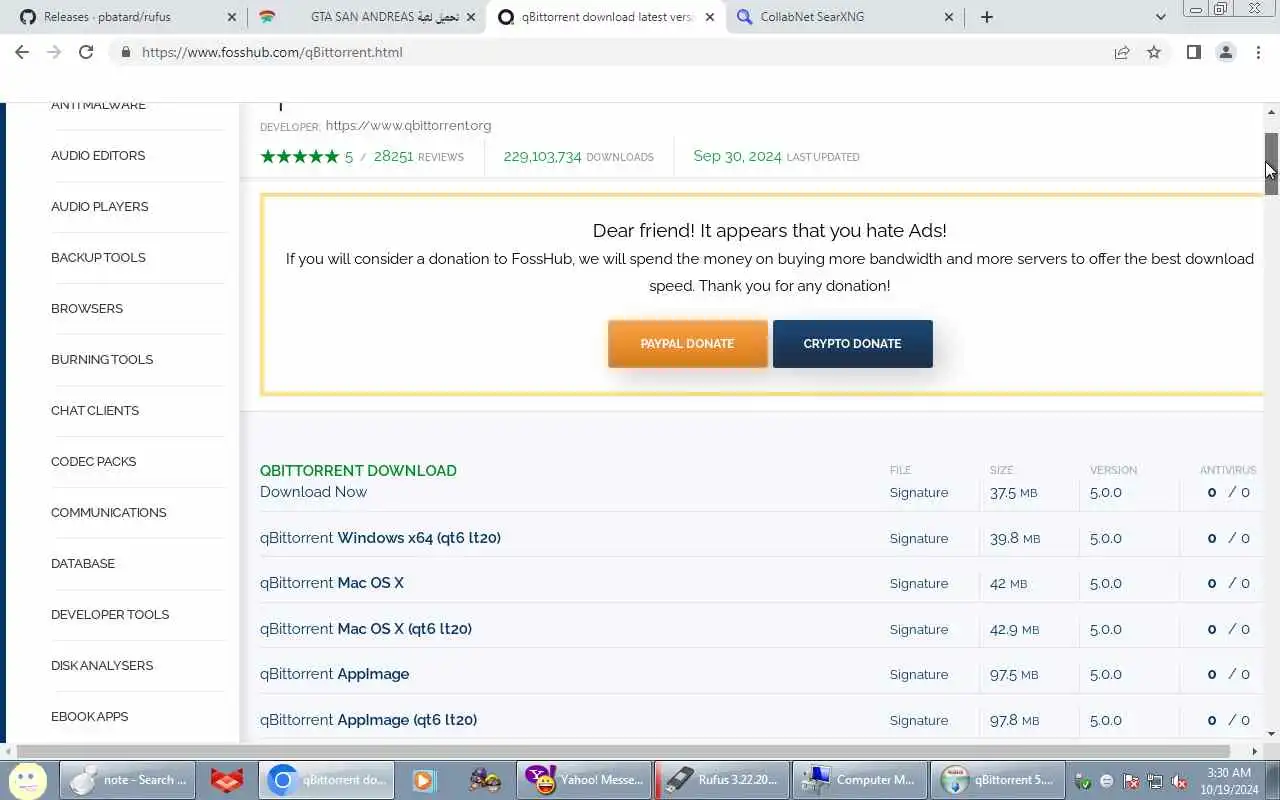The width and height of the screenshot is (1280, 800).
Task: Close the CollabNet SearXNG tab
Action: pyautogui.click(x=949, y=17)
